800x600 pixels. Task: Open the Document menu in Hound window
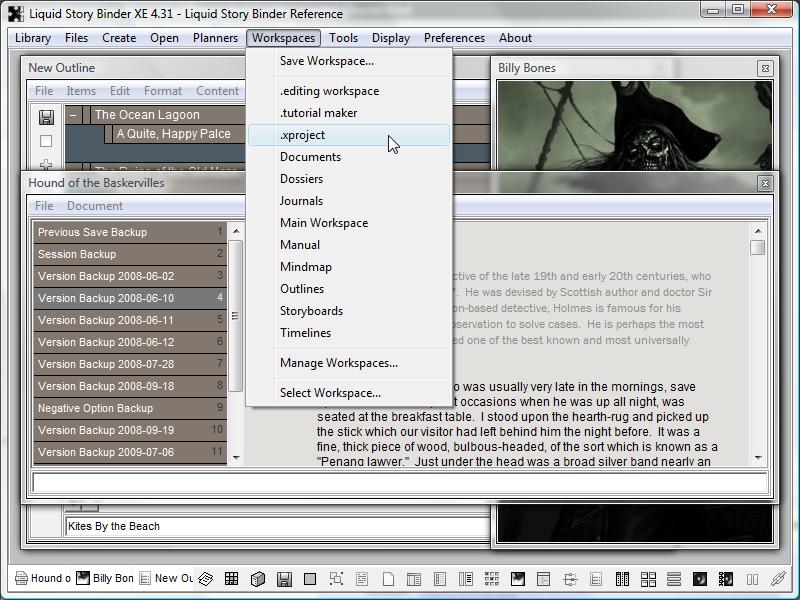tap(95, 206)
